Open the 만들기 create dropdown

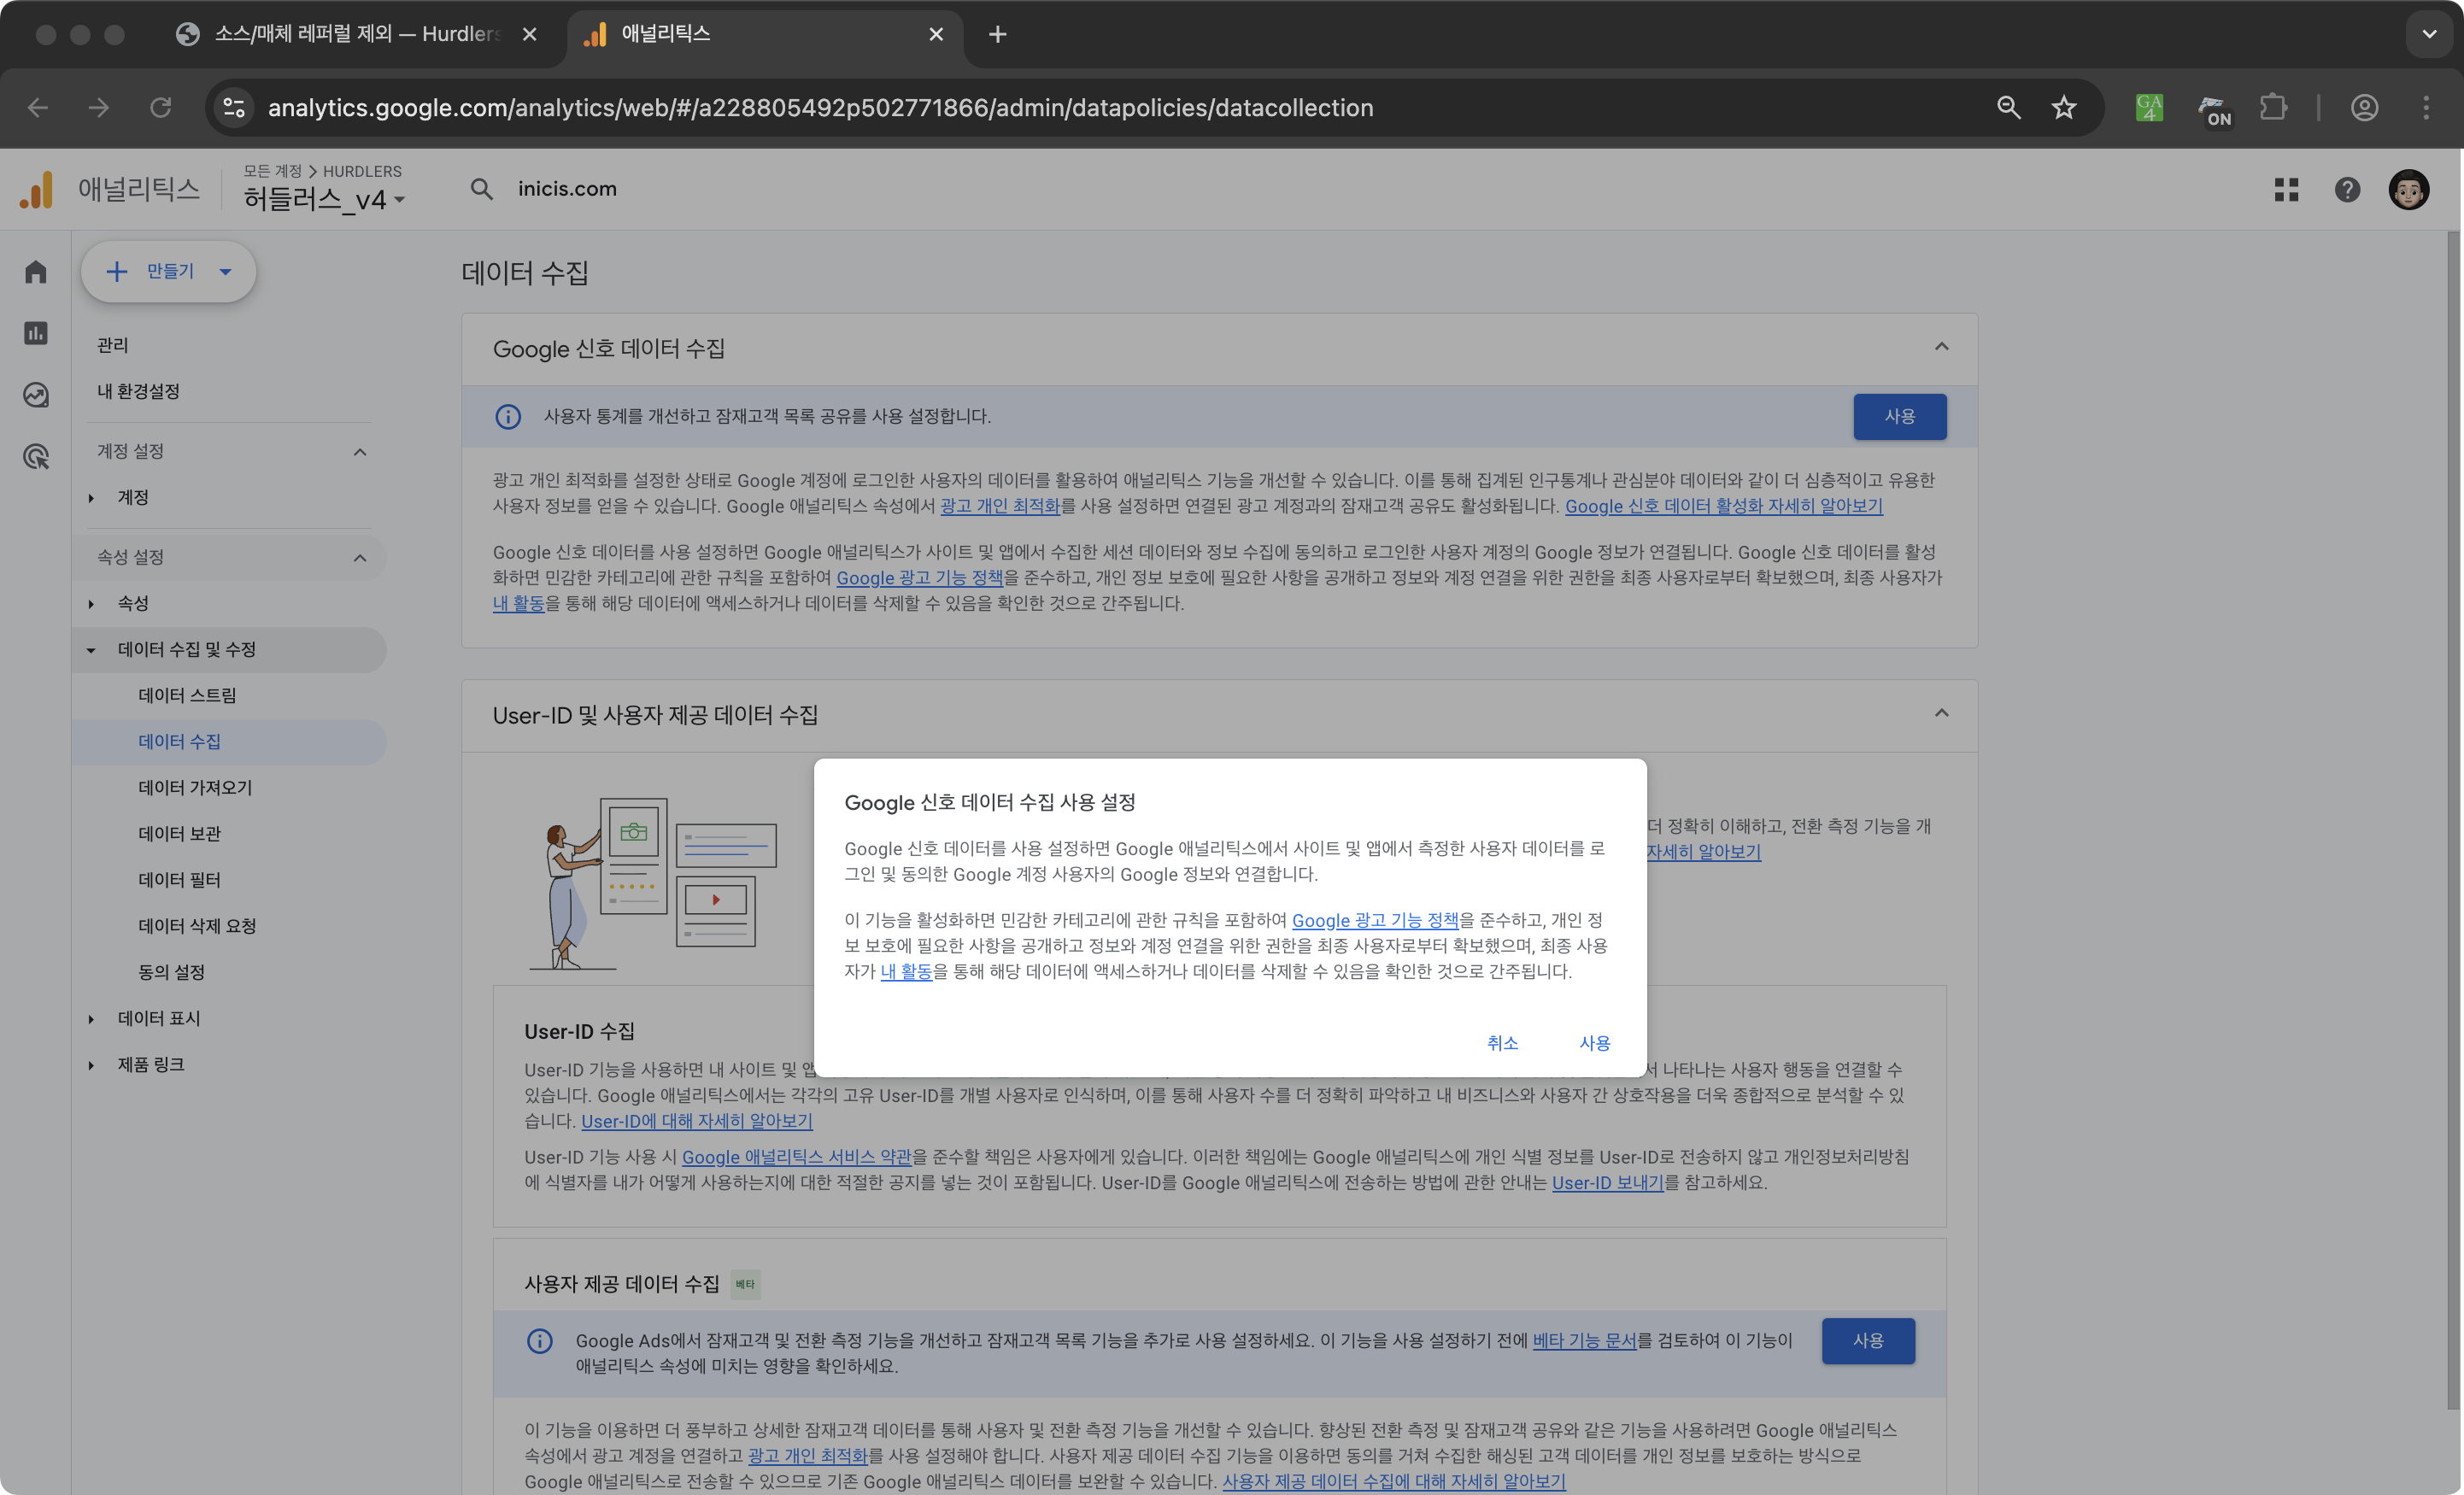pyautogui.click(x=168, y=271)
